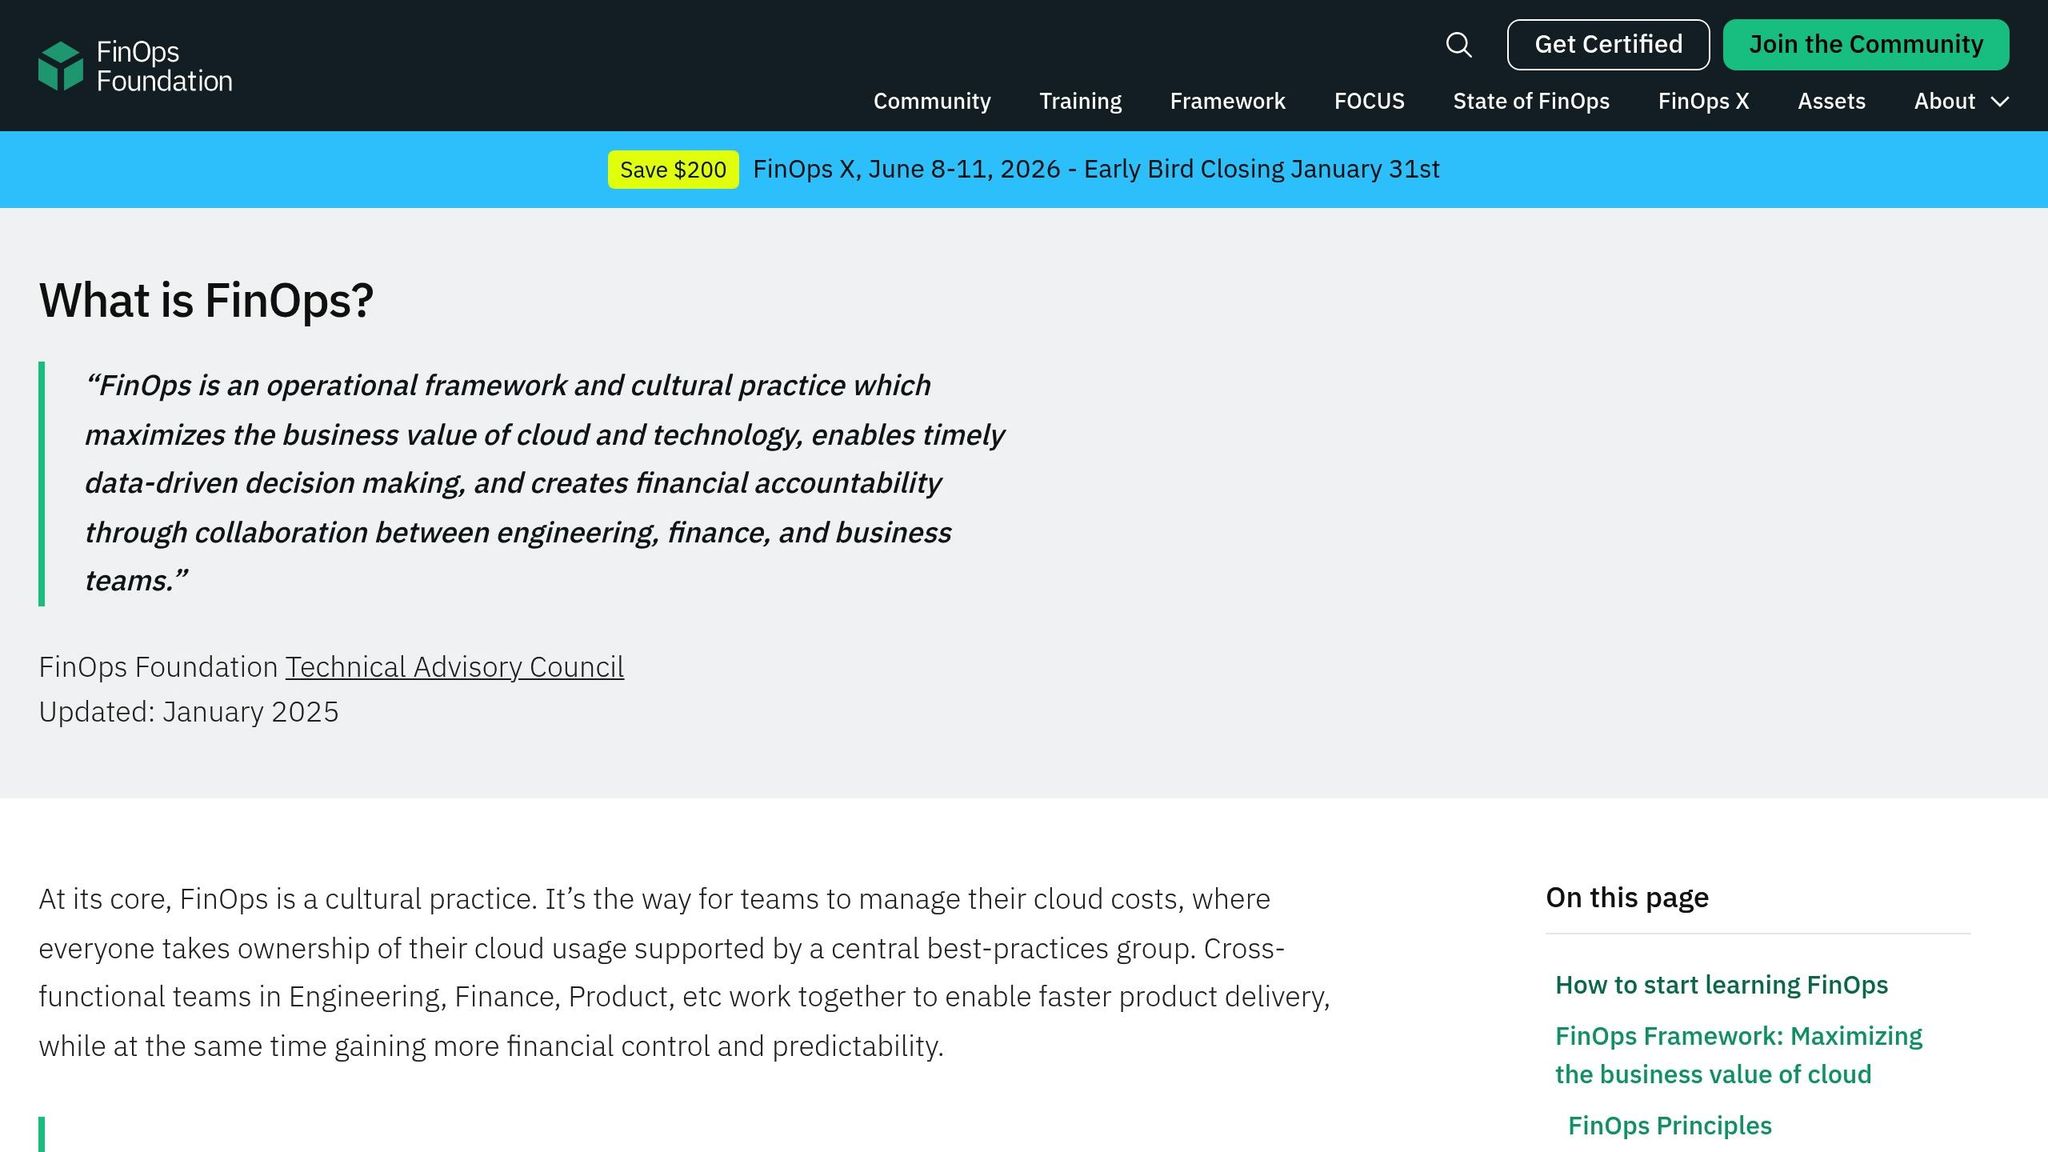Open State of FinOps page
The image size is (2048, 1152).
1530,102
